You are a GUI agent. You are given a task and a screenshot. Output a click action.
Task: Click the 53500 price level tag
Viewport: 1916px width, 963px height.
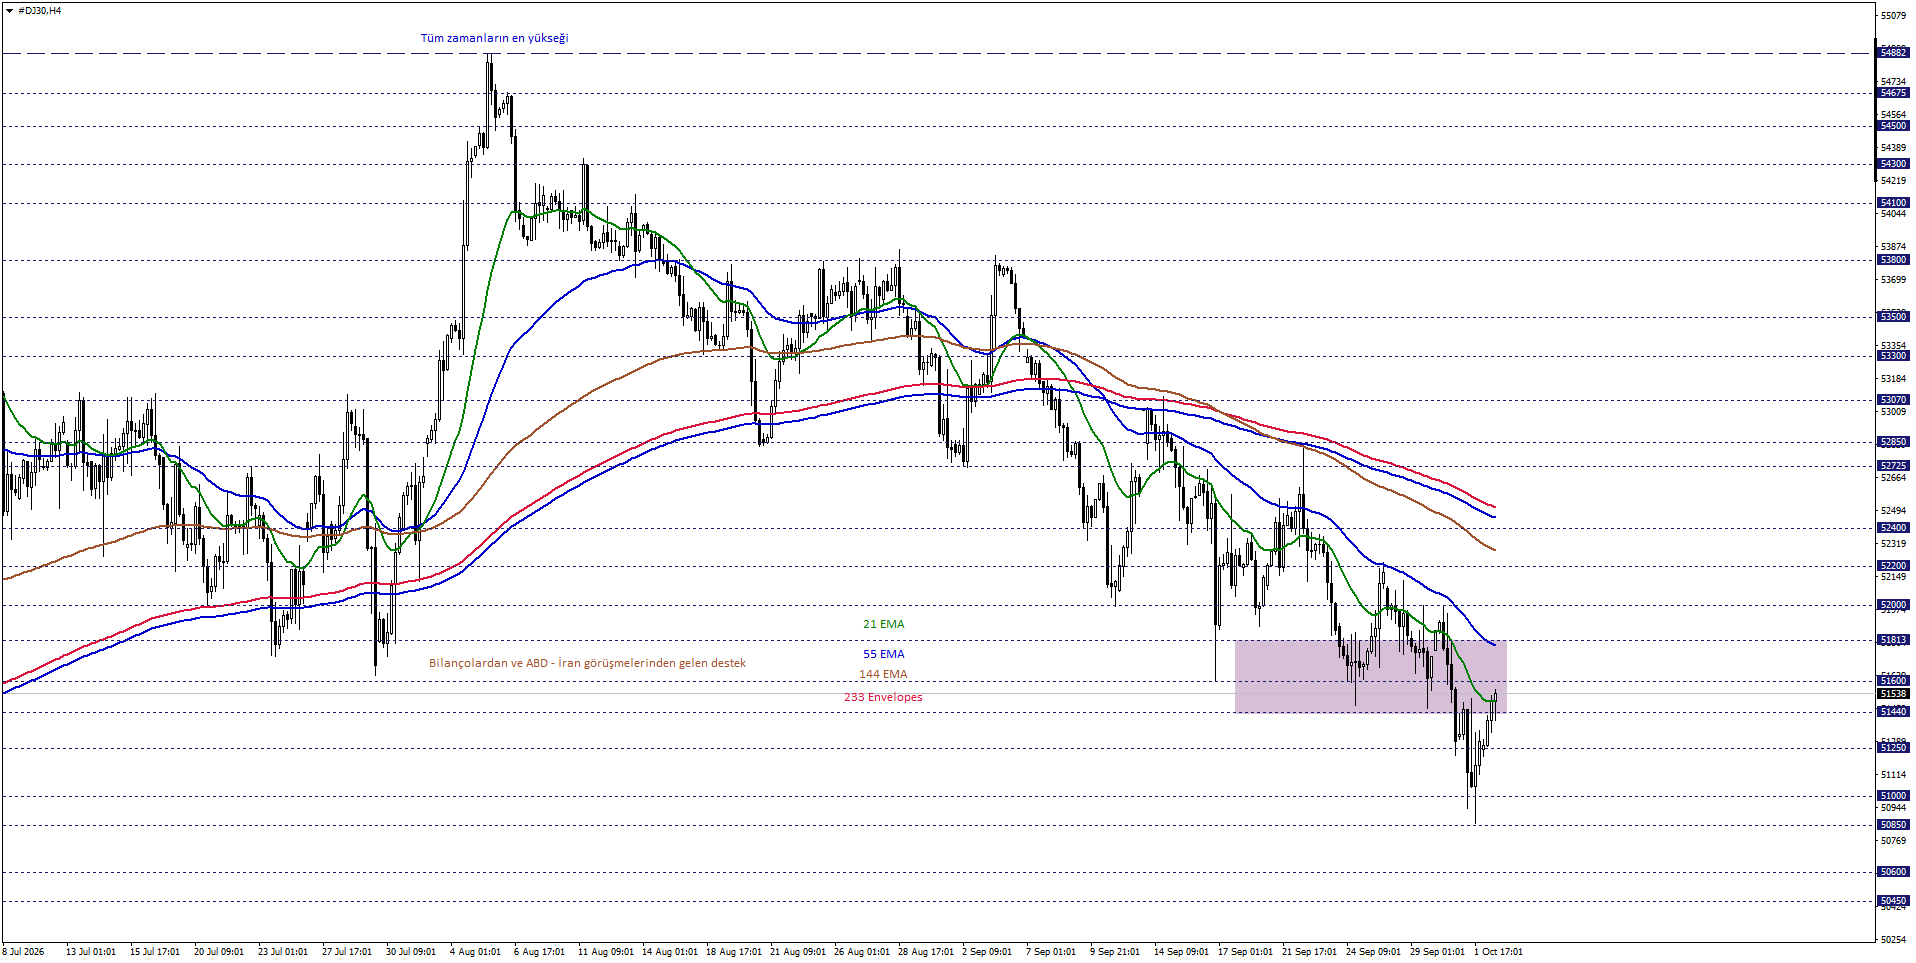click(x=1893, y=317)
